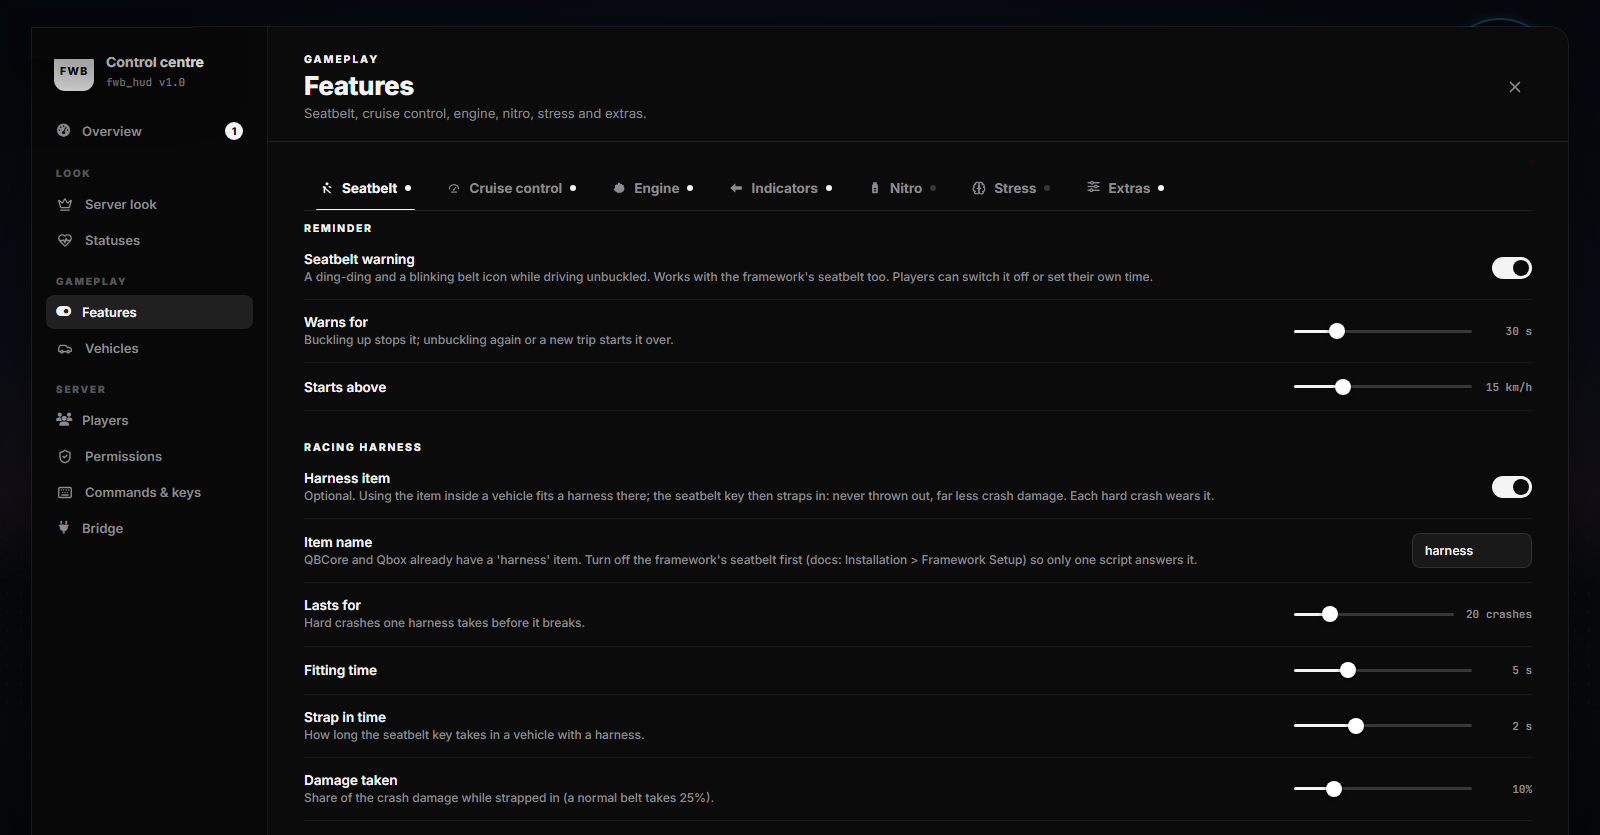The width and height of the screenshot is (1600, 835).
Task: Disable the Seatbelt warning toggle
Action: [1512, 268]
